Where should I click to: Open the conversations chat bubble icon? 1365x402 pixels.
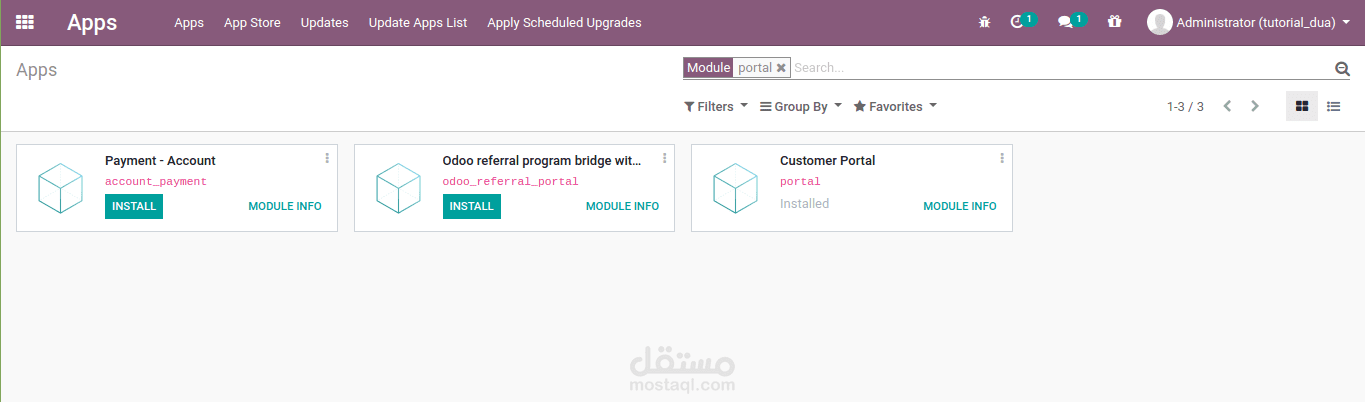[x=1065, y=22]
